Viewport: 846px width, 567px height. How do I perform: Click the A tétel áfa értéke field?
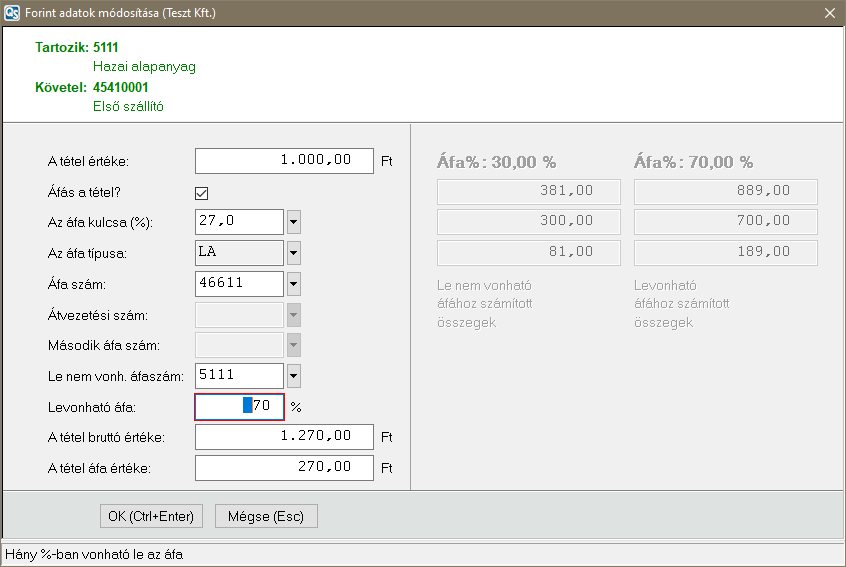[x=284, y=468]
